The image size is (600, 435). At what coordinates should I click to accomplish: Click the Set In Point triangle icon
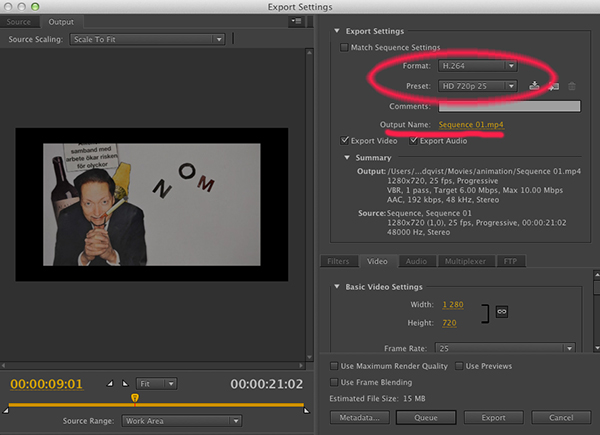coord(110,383)
